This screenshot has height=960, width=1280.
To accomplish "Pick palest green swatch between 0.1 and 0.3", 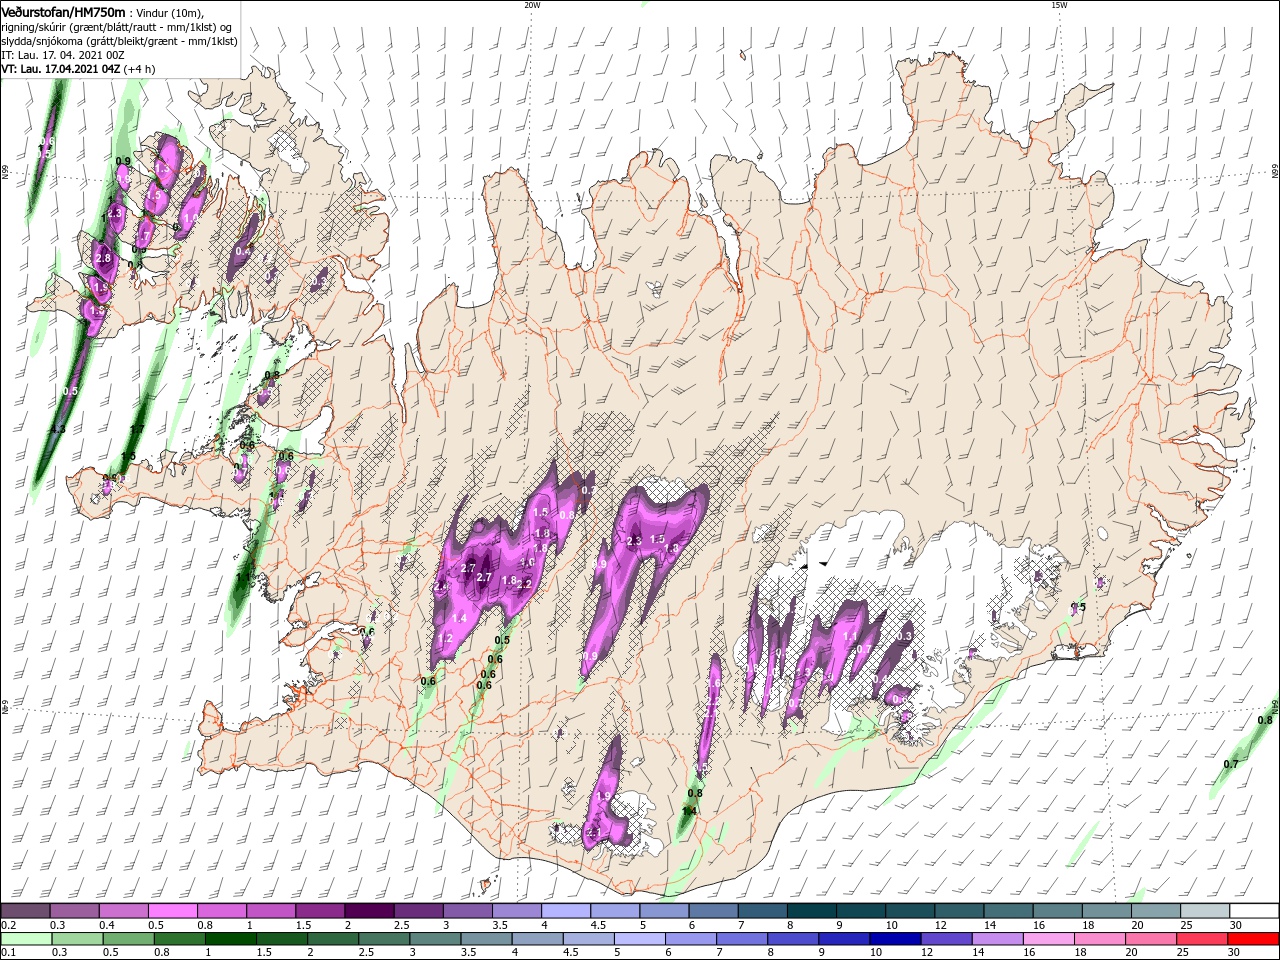I will coord(25,939).
